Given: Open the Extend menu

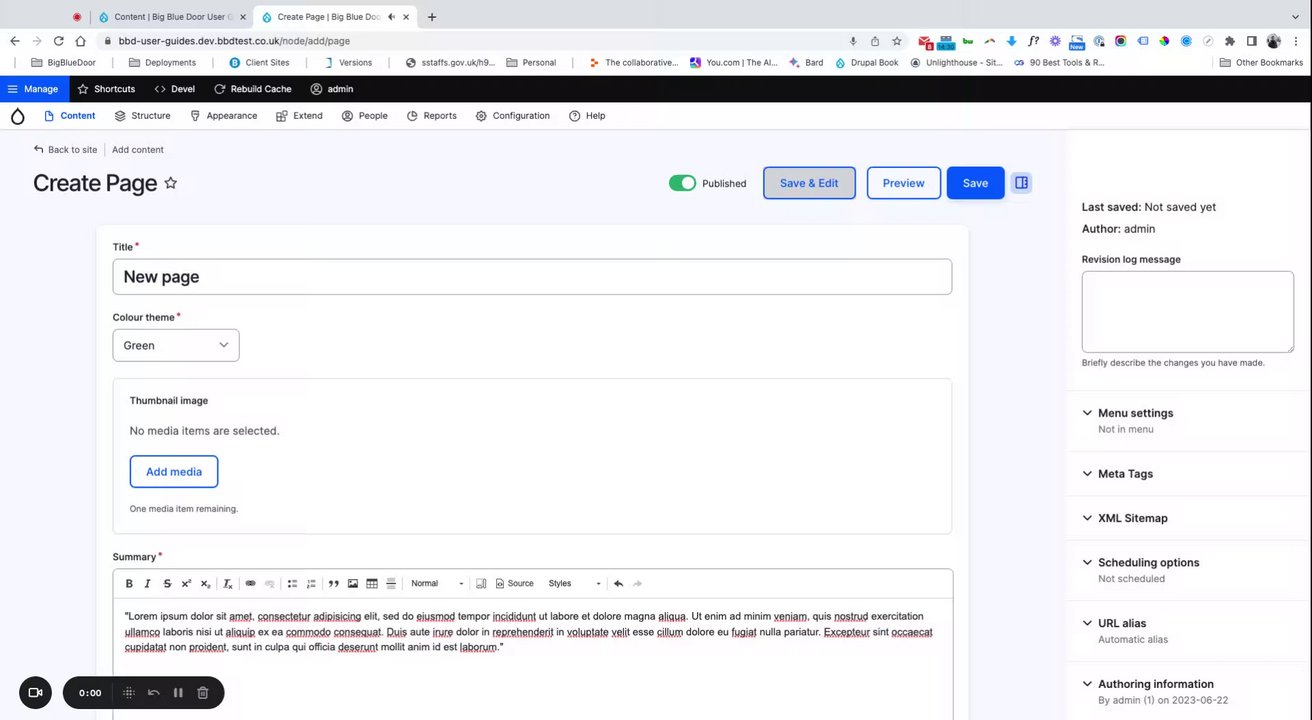Looking at the screenshot, I should pyautogui.click(x=300, y=116).
